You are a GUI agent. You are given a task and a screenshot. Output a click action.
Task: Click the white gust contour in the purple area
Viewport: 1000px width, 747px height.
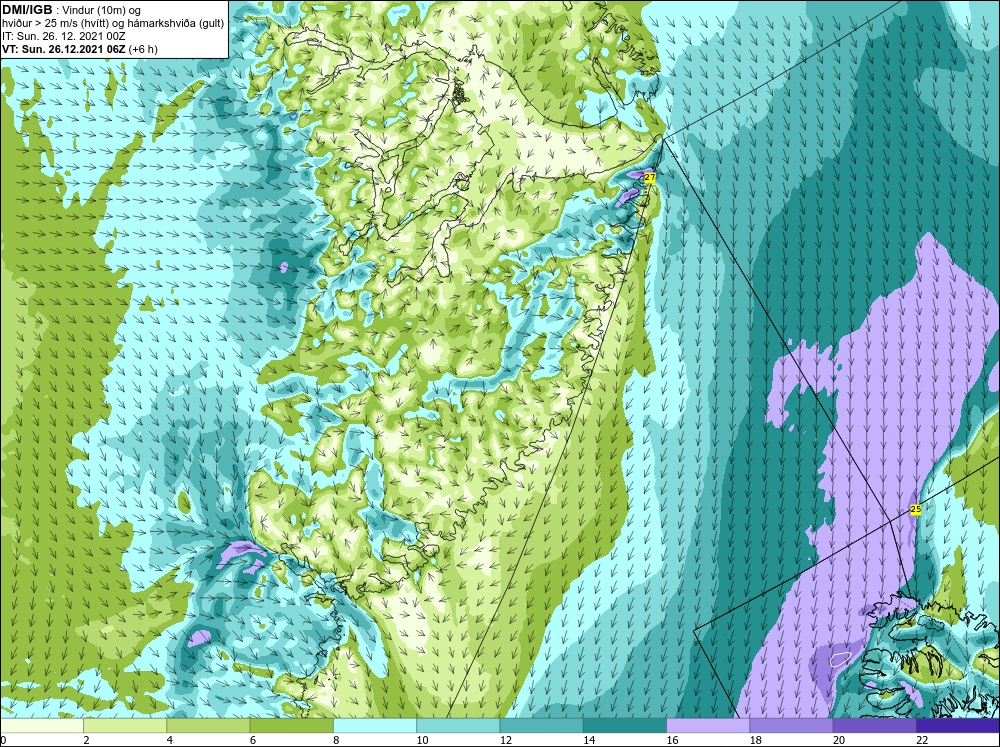(x=839, y=658)
